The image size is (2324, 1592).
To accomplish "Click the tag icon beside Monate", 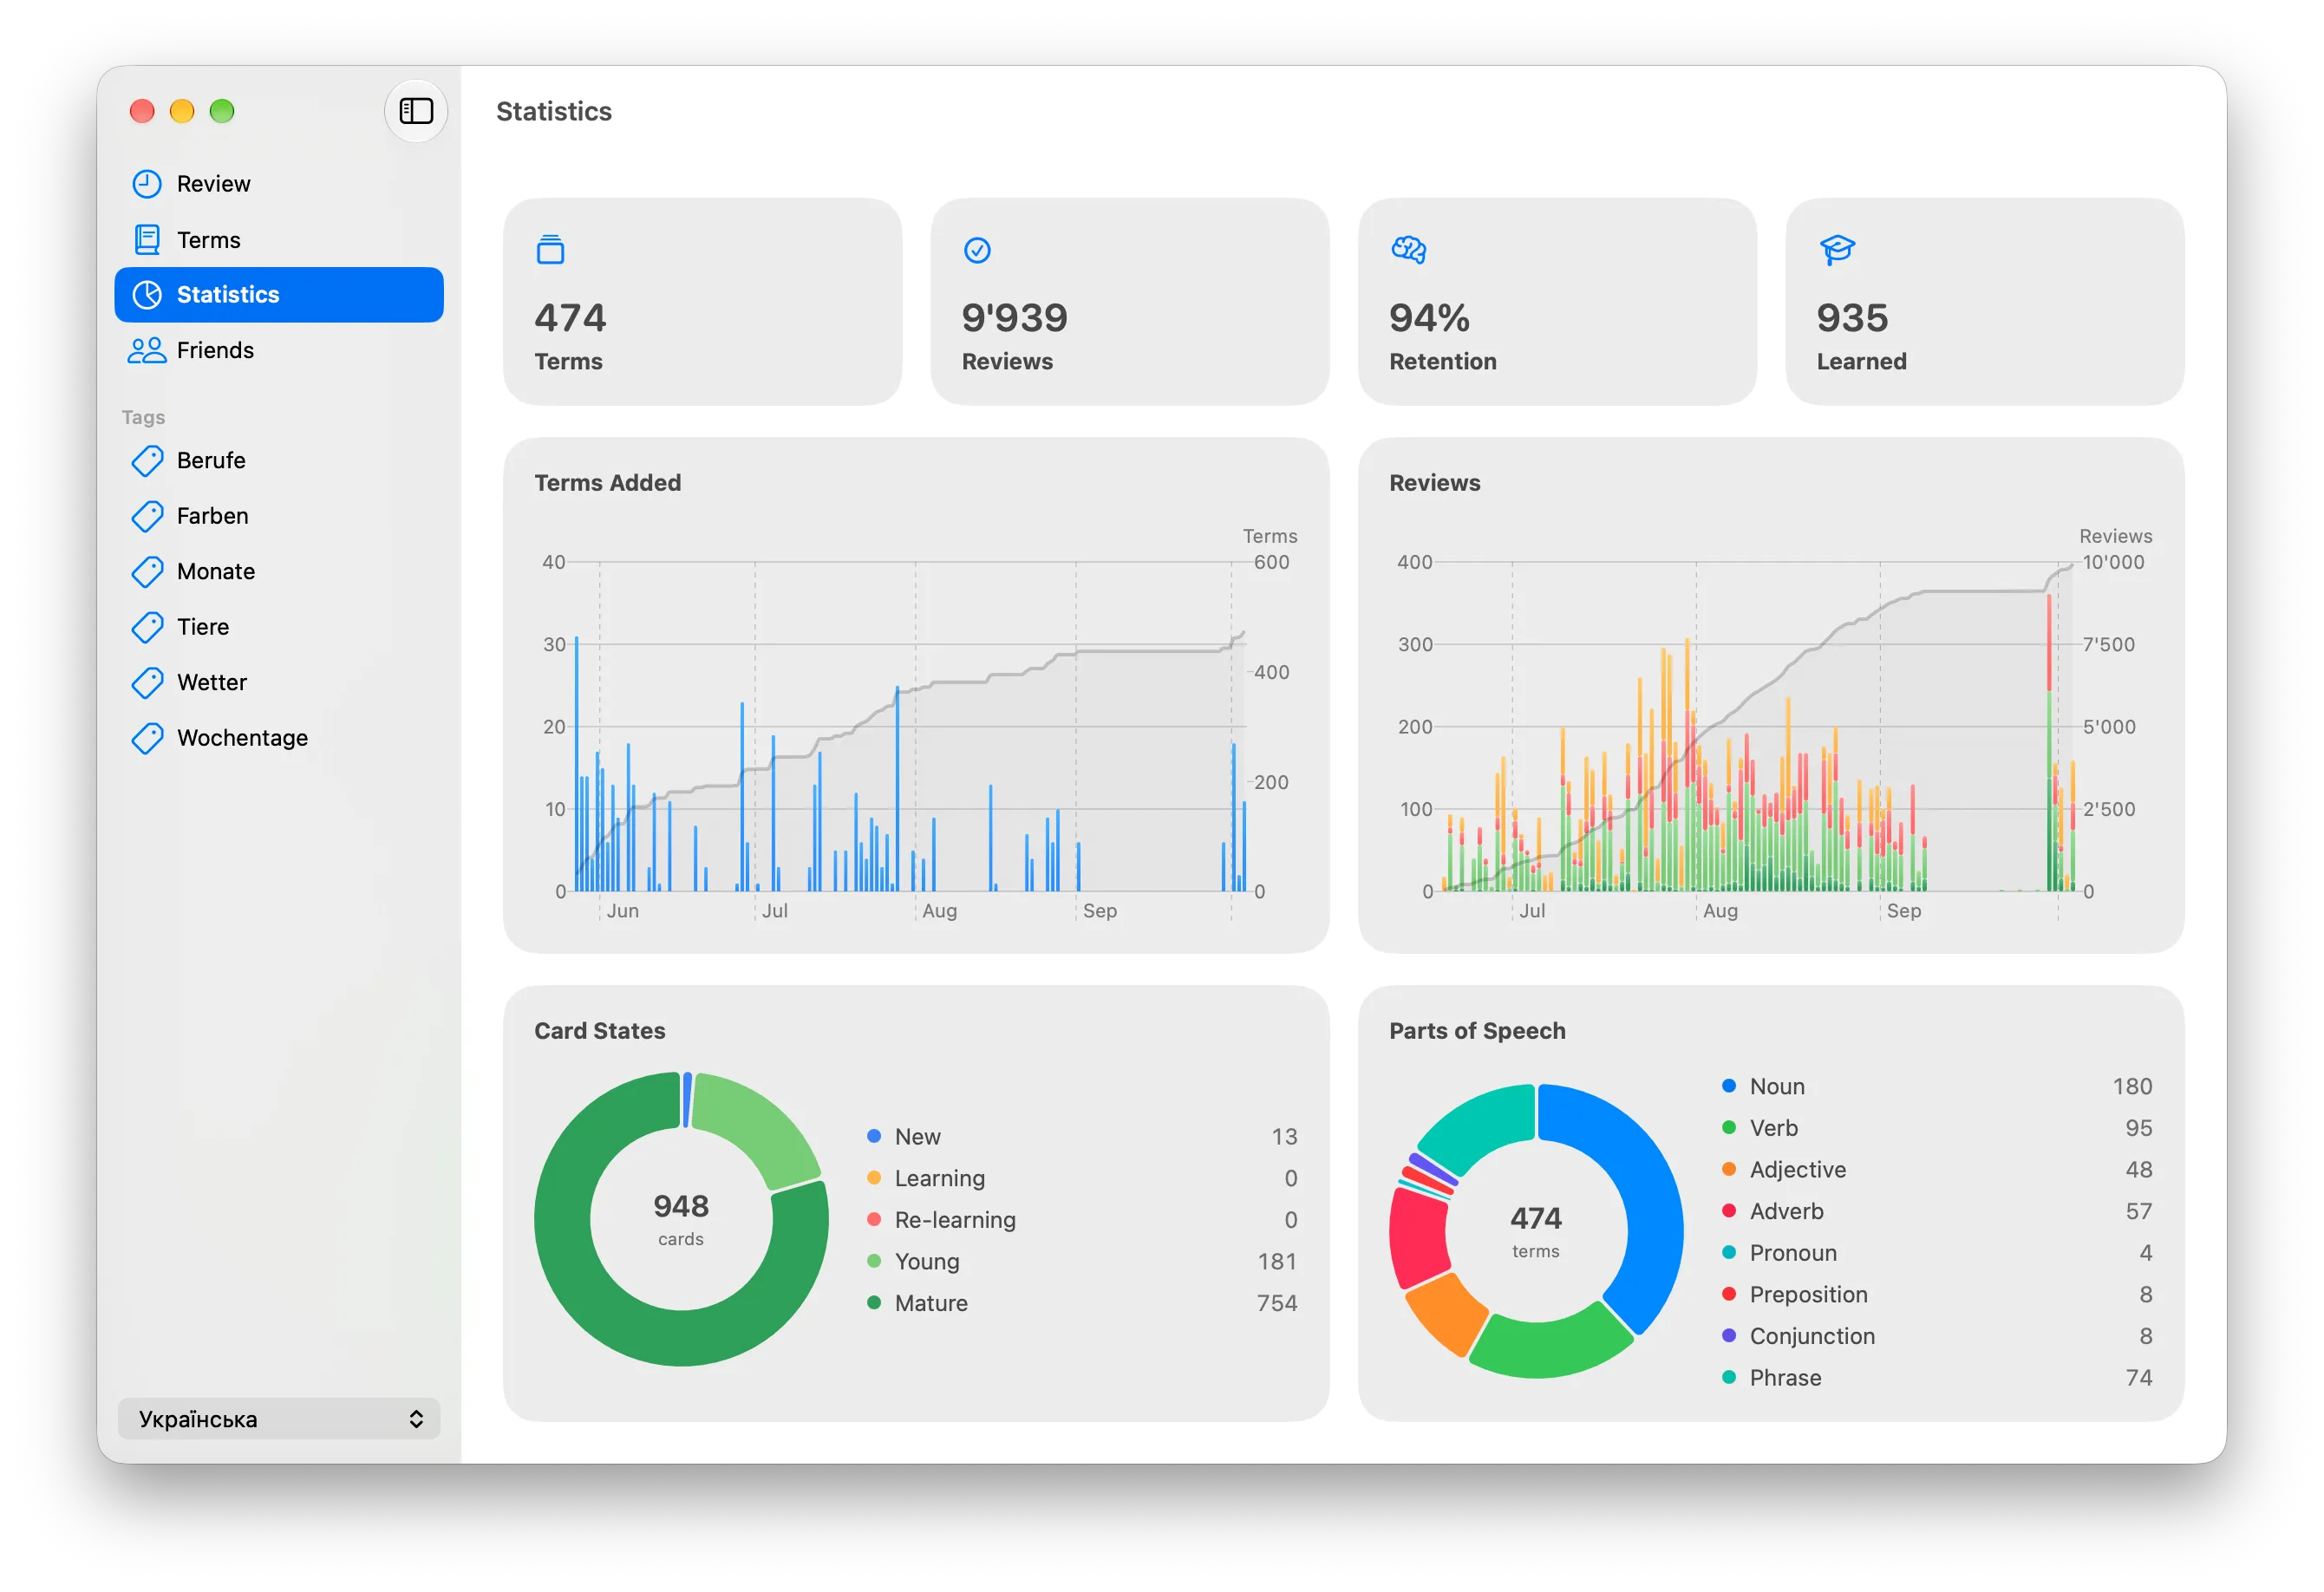I will [x=147, y=571].
